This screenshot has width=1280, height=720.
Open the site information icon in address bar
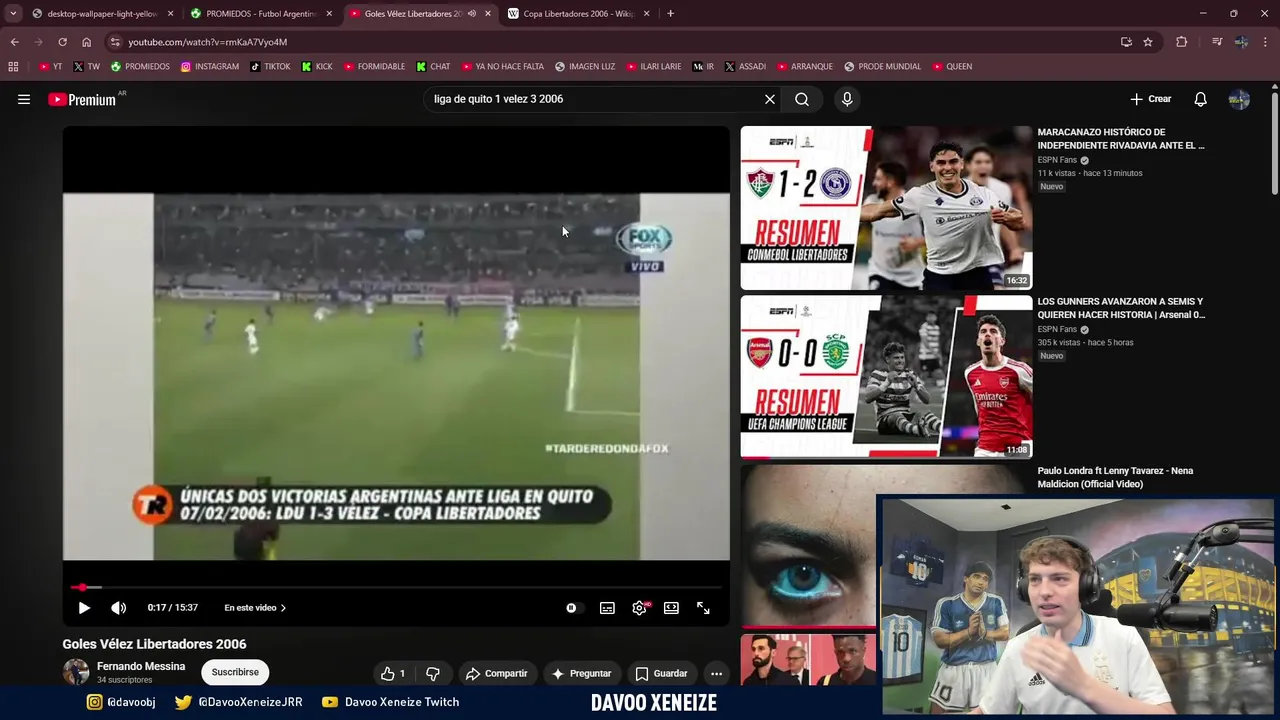point(116,42)
